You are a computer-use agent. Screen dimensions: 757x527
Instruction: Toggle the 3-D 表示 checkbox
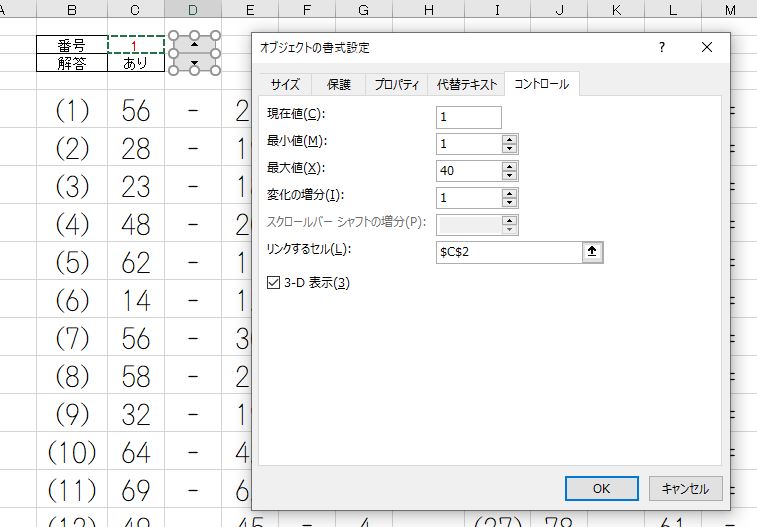tap(273, 282)
